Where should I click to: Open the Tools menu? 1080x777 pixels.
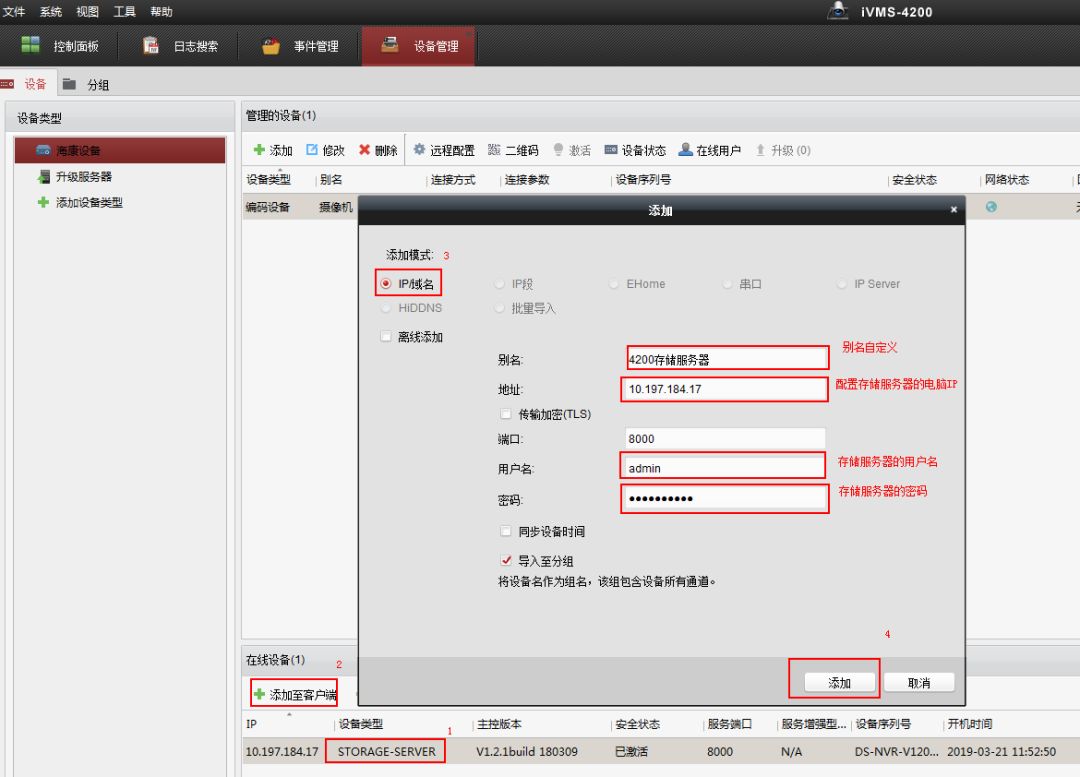(x=124, y=12)
